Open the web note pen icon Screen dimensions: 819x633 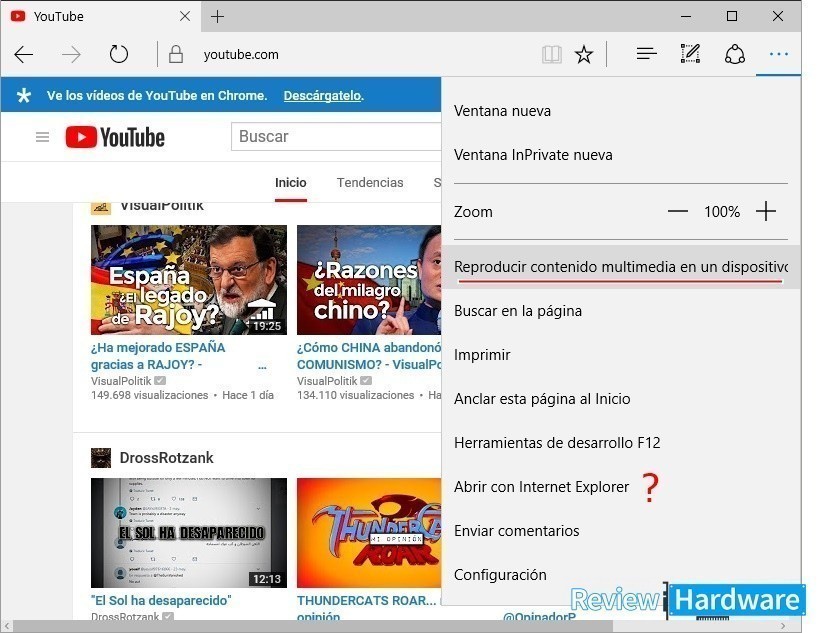click(690, 54)
